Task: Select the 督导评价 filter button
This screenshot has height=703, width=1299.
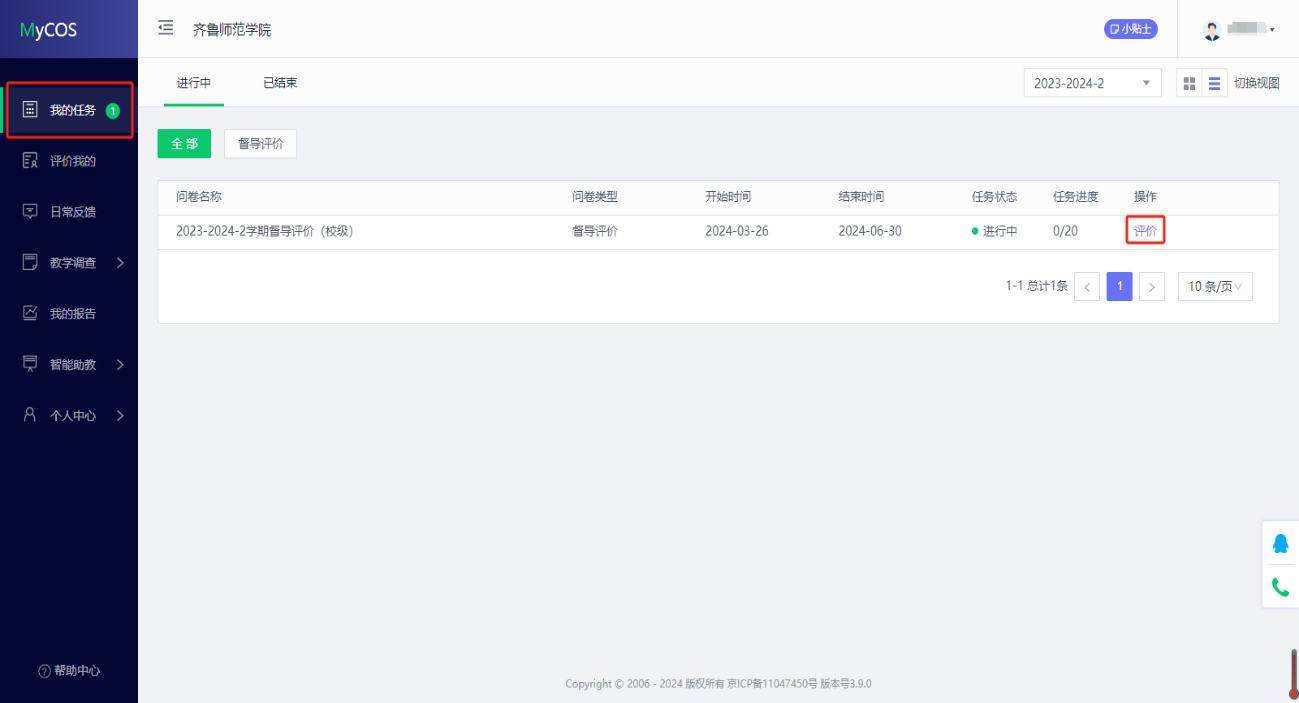Action: (x=260, y=144)
